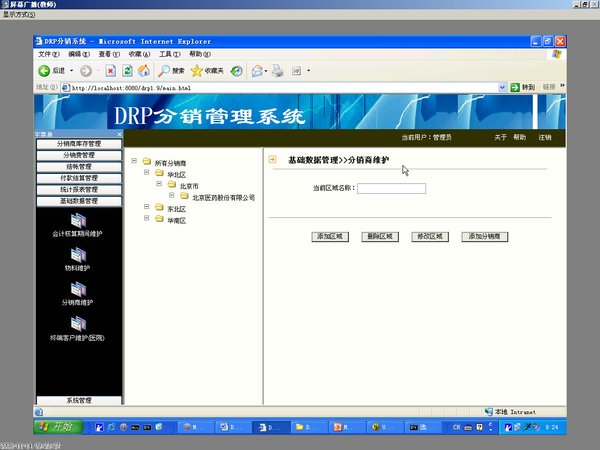The width and height of the screenshot is (600, 450).
Task: Open the 收藏(A) menu
Action: click(x=139, y=54)
